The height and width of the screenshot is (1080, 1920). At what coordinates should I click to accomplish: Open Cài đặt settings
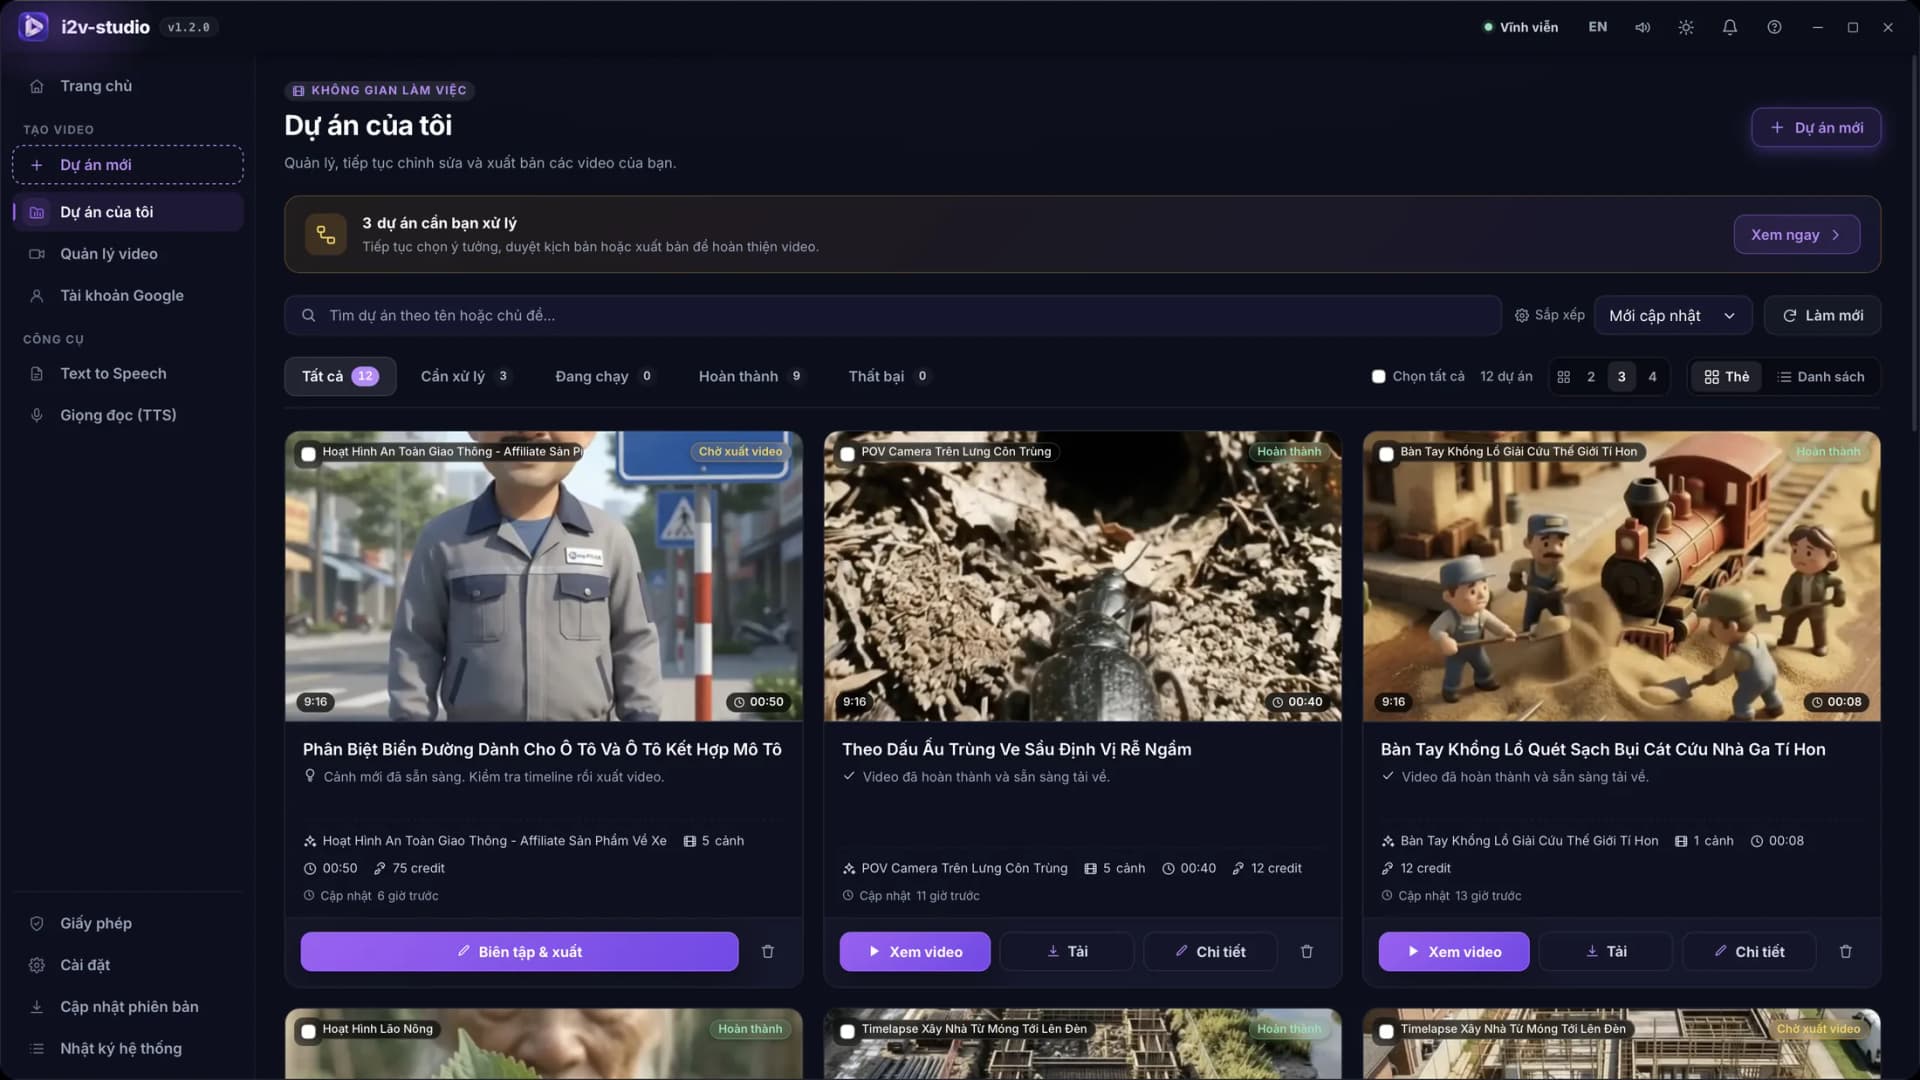pos(128,965)
